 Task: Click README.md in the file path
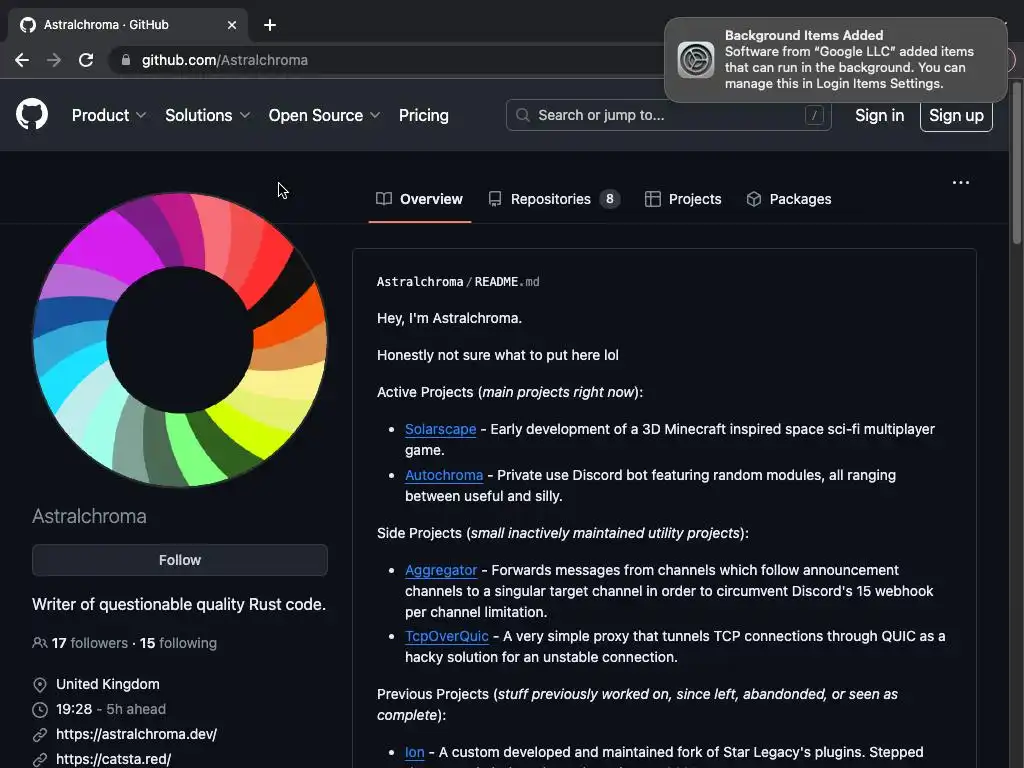pos(507,281)
